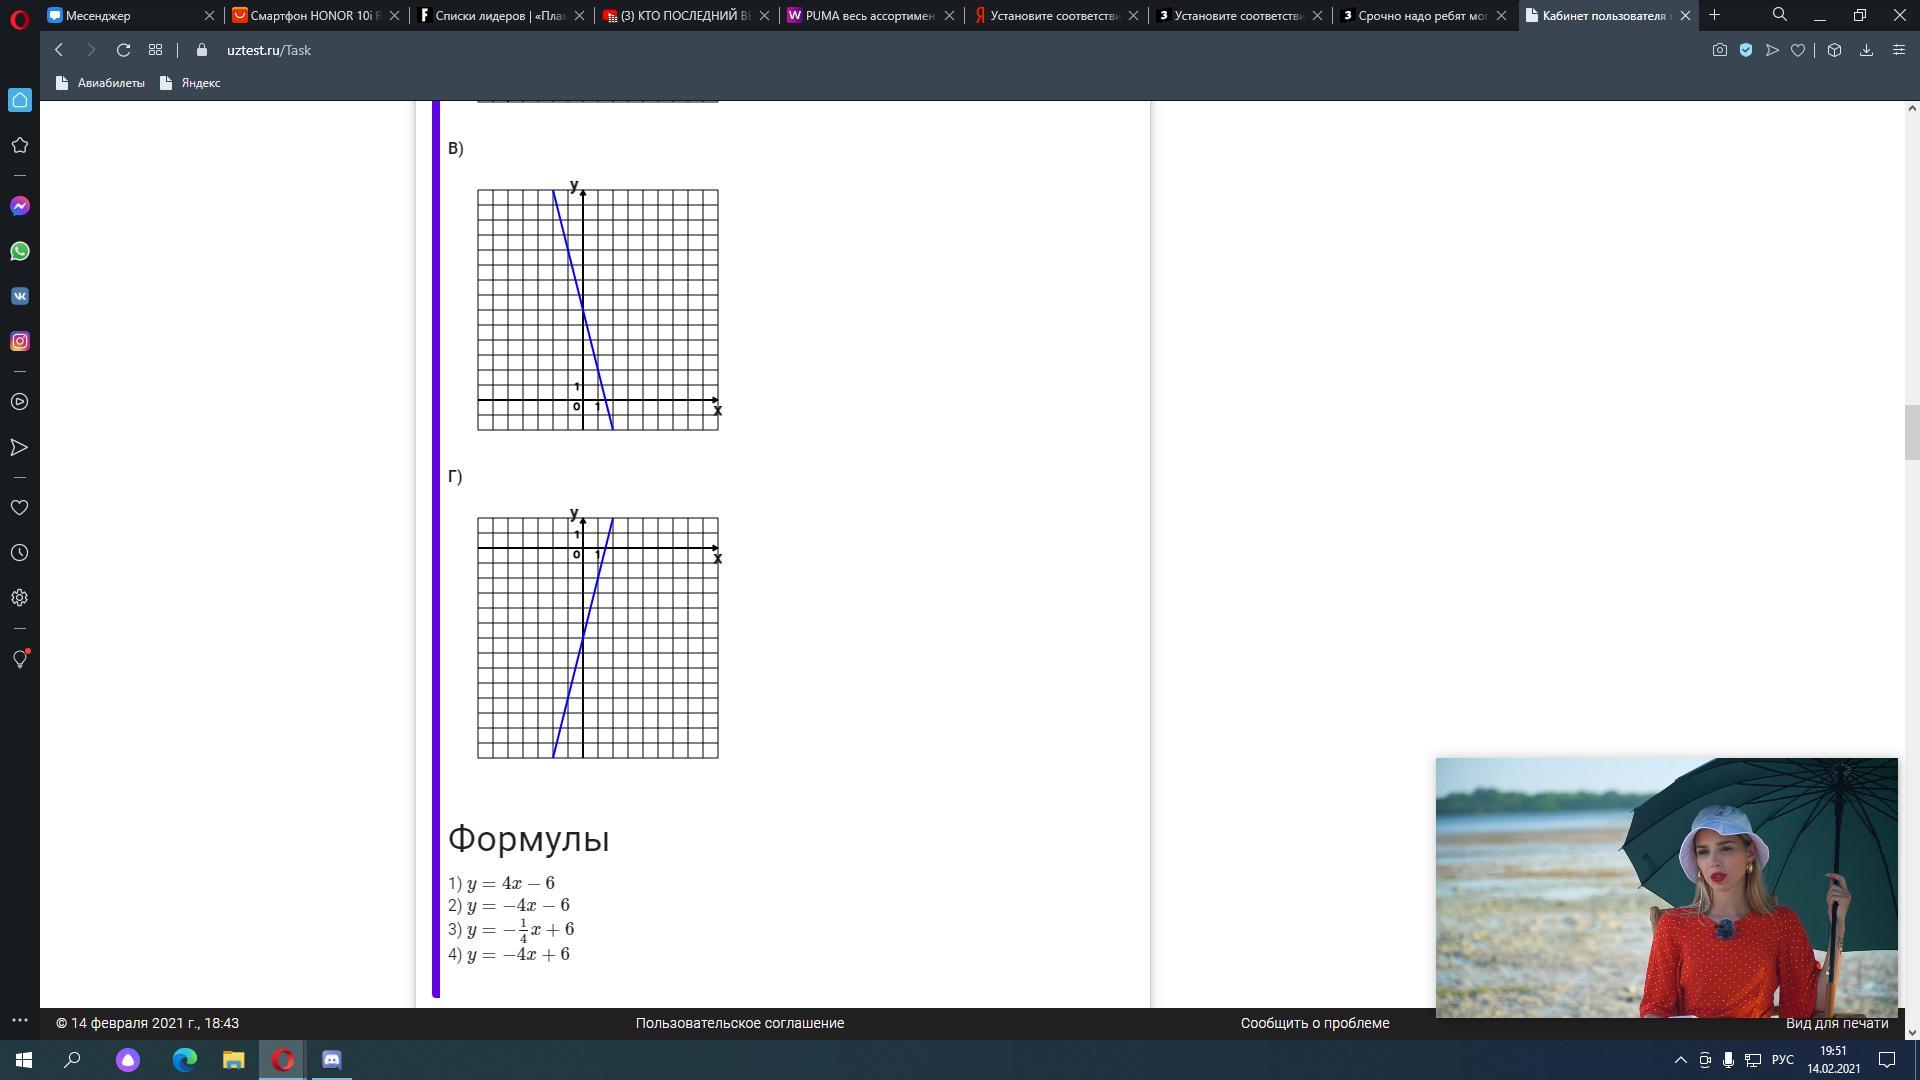Switch to the Смартфон HONOR 10i tab

316,16
